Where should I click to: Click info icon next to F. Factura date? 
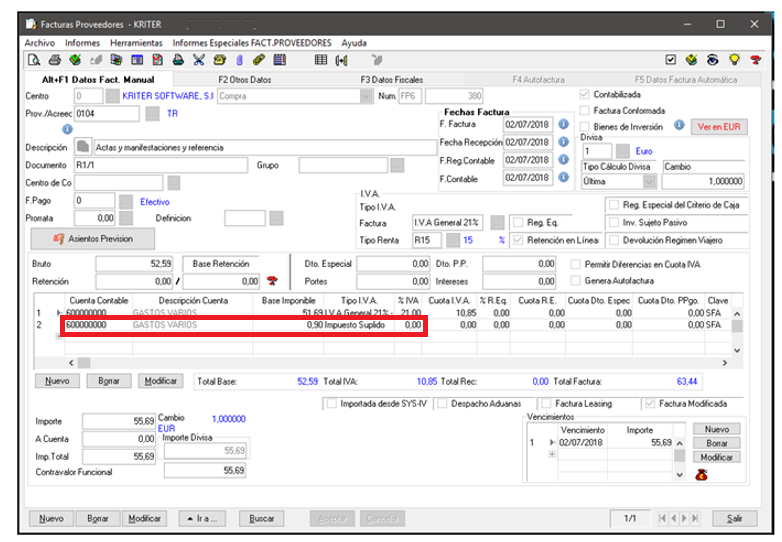(x=563, y=125)
